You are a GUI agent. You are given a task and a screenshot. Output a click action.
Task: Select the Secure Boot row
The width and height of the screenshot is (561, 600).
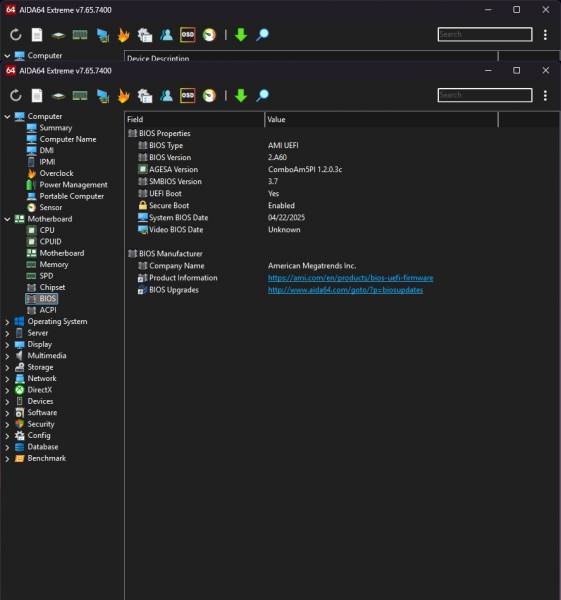pos(311,205)
